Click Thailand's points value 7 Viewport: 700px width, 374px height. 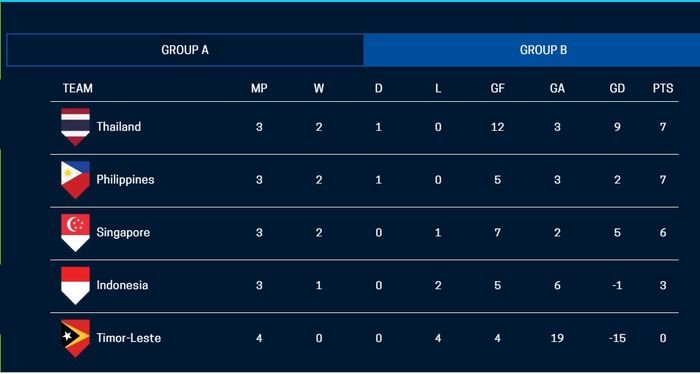click(x=663, y=127)
